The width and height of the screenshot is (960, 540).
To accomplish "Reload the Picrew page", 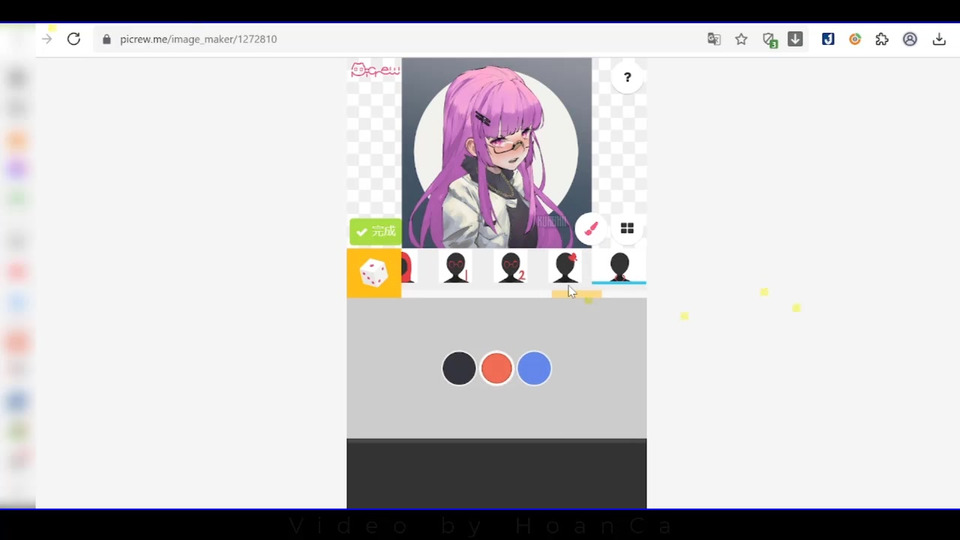I will 74,39.
